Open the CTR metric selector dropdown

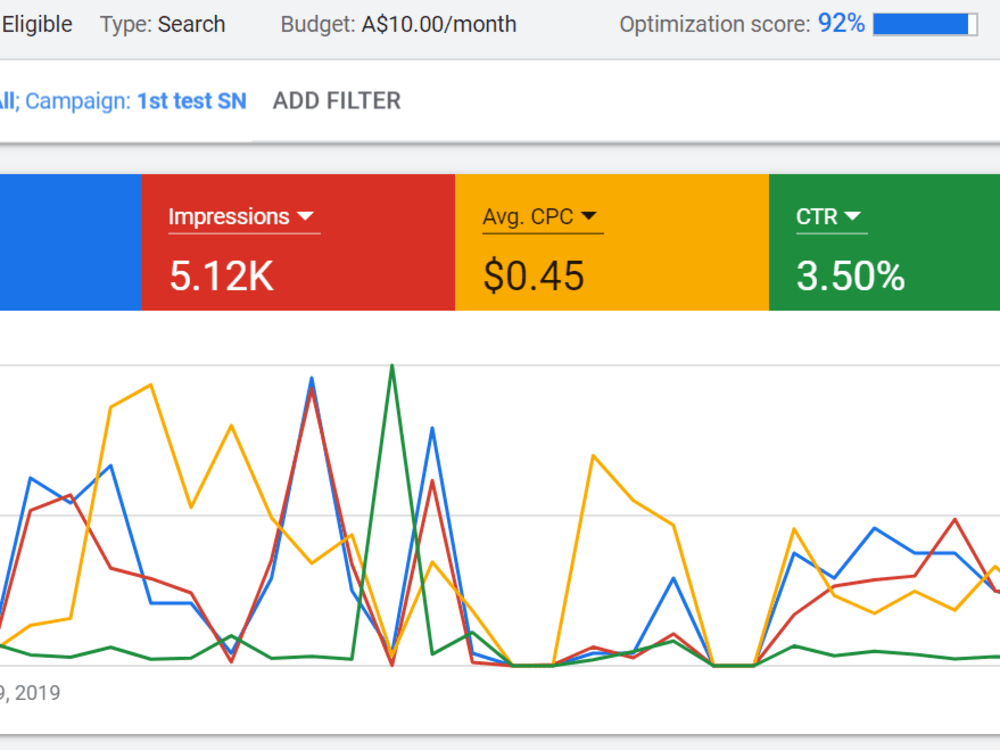tap(852, 216)
